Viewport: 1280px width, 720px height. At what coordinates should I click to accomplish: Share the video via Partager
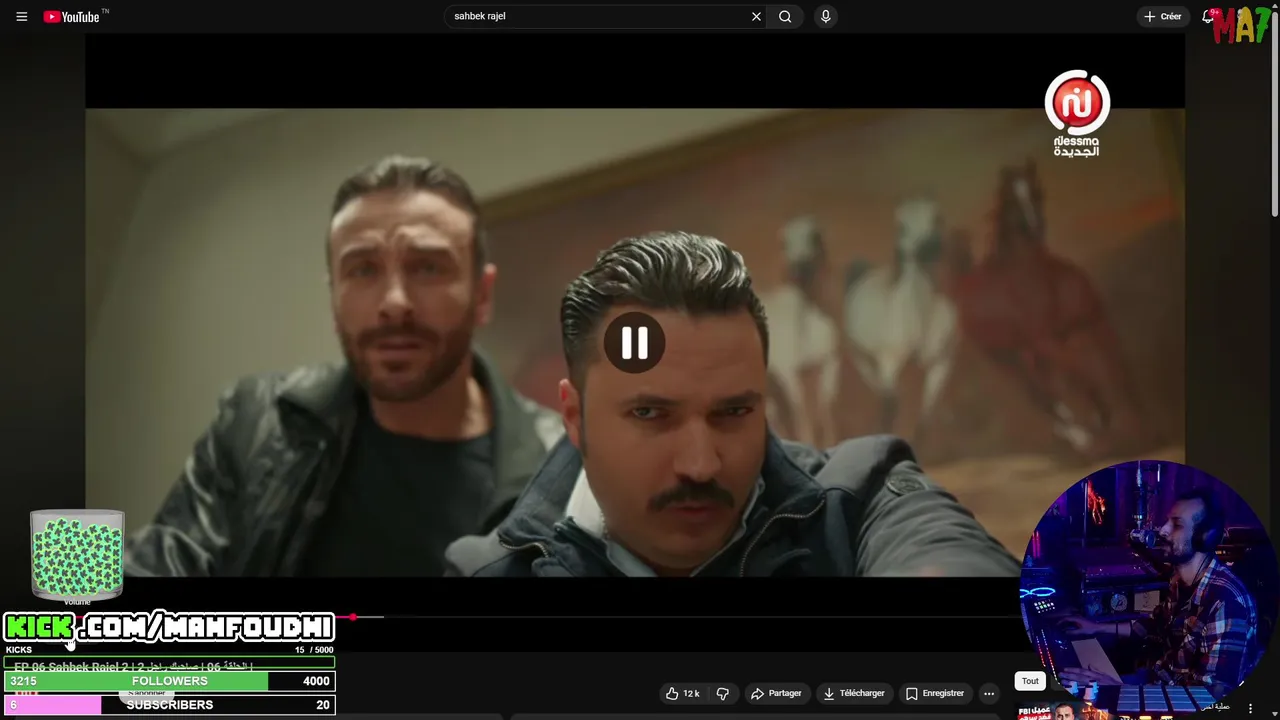point(776,693)
